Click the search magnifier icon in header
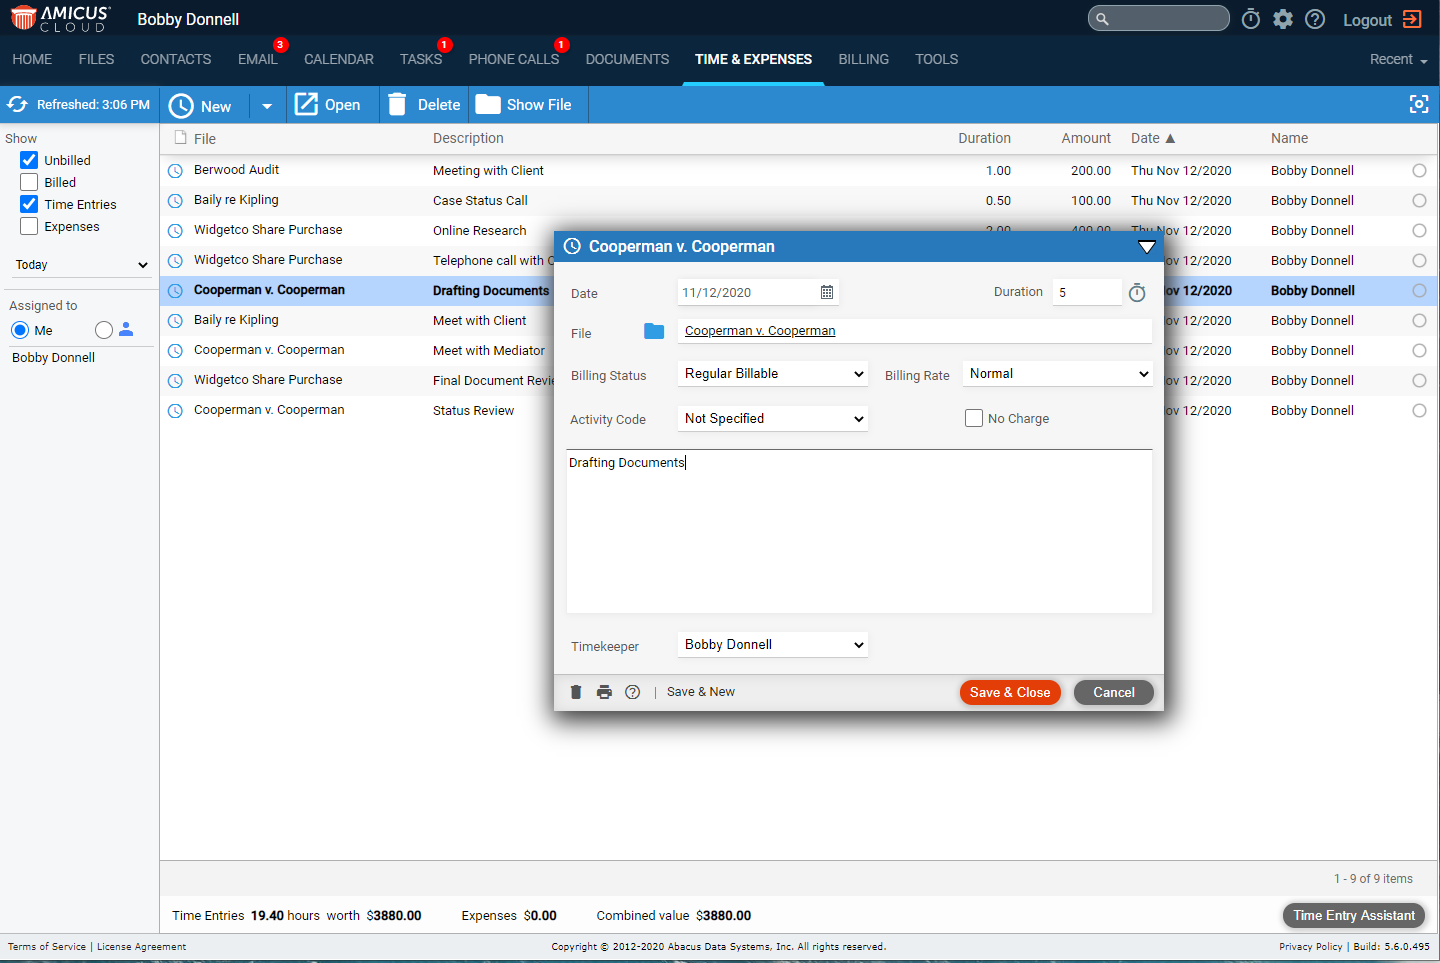This screenshot has width=1440, height=963. pos(1102,19)
